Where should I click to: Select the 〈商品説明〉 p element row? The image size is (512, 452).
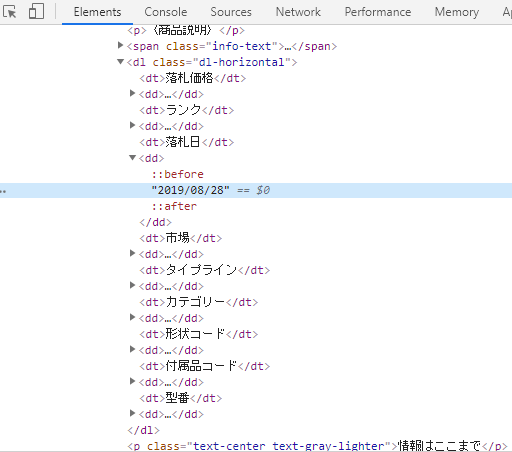click(x=186, y=30)
